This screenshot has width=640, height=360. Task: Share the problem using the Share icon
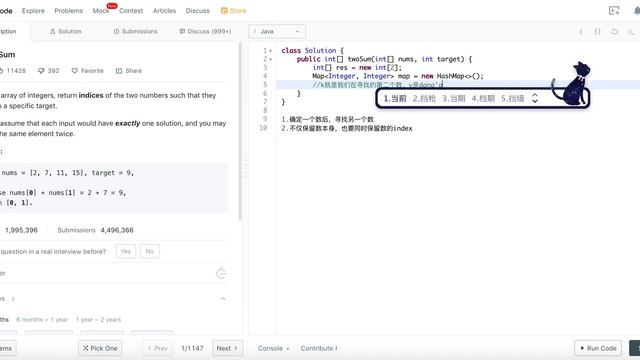click(129, 71)
